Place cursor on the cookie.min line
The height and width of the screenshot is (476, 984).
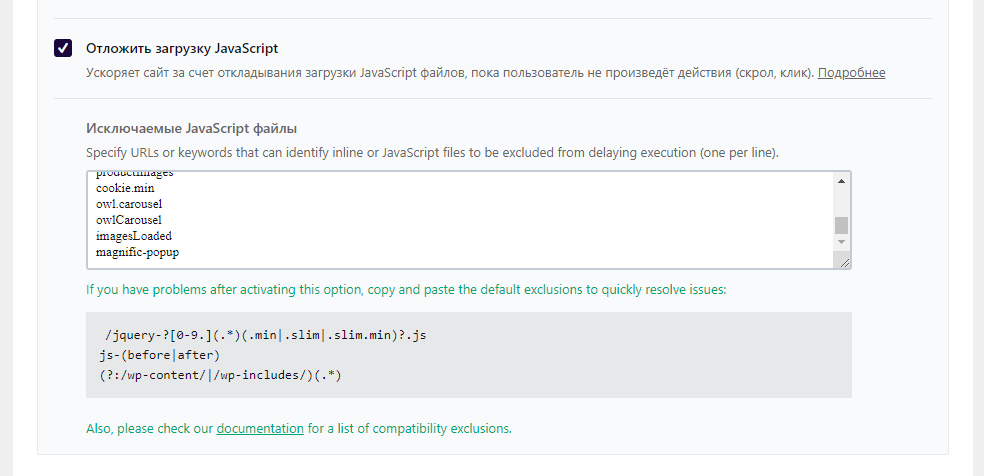click(125, 188)
